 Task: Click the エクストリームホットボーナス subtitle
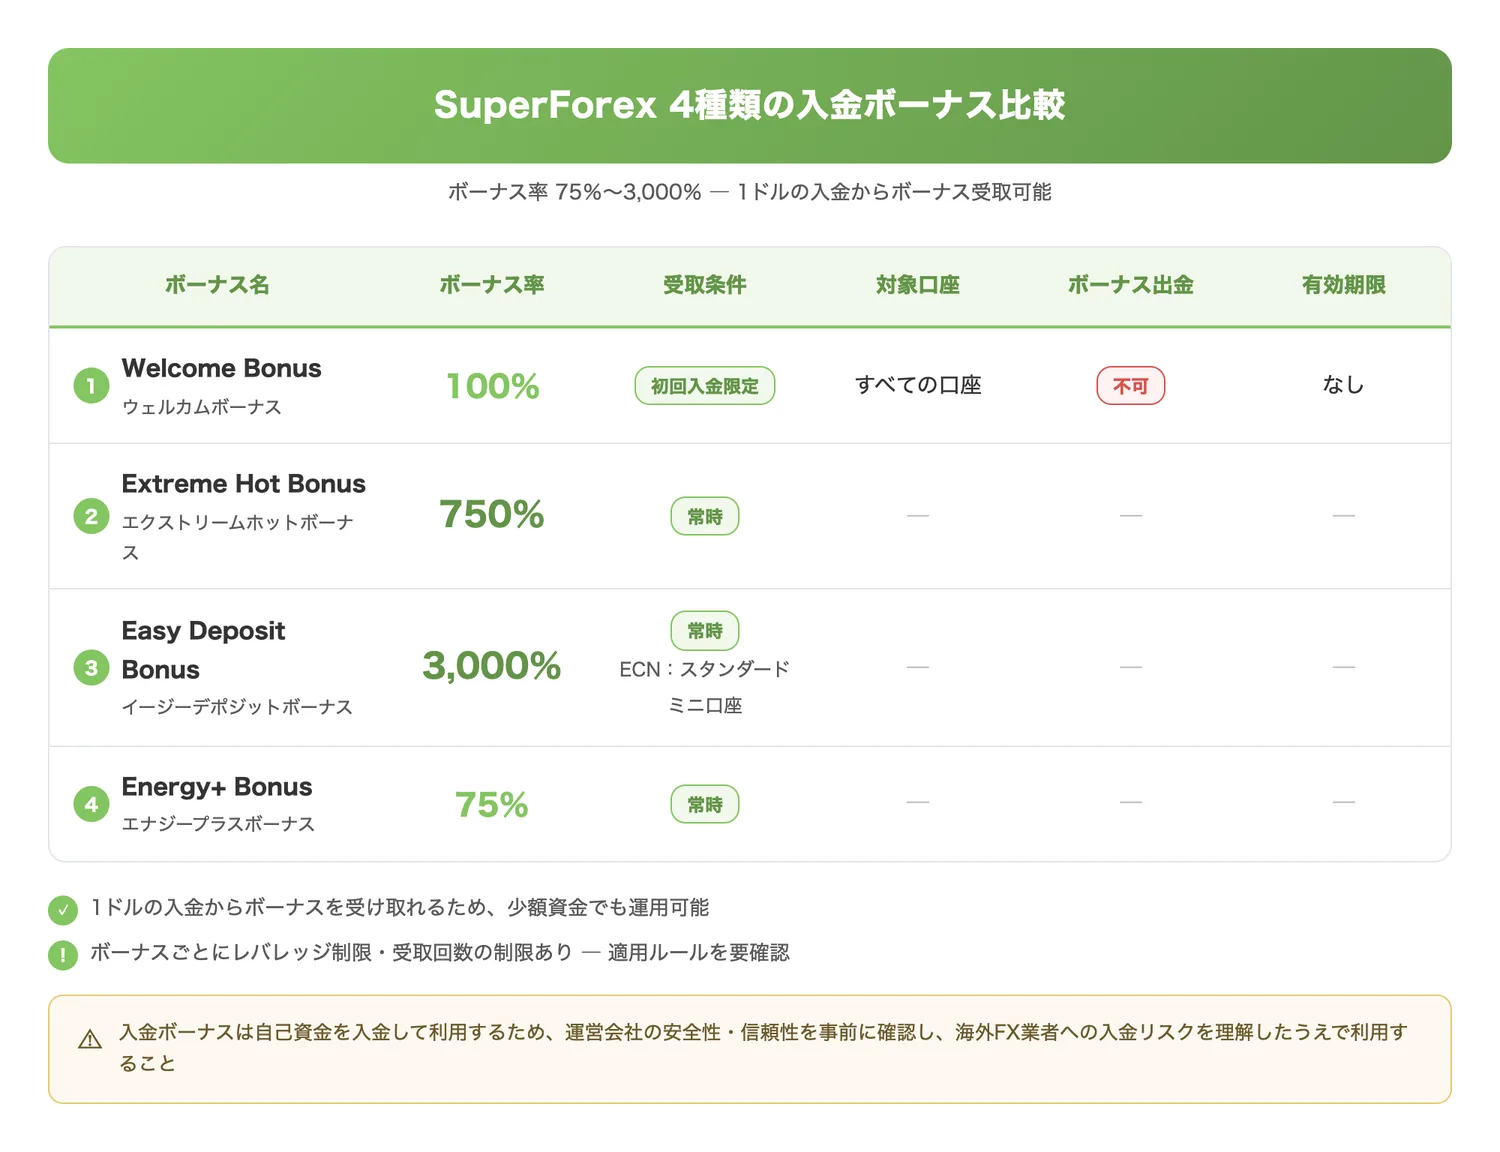[x=238, y=537]
